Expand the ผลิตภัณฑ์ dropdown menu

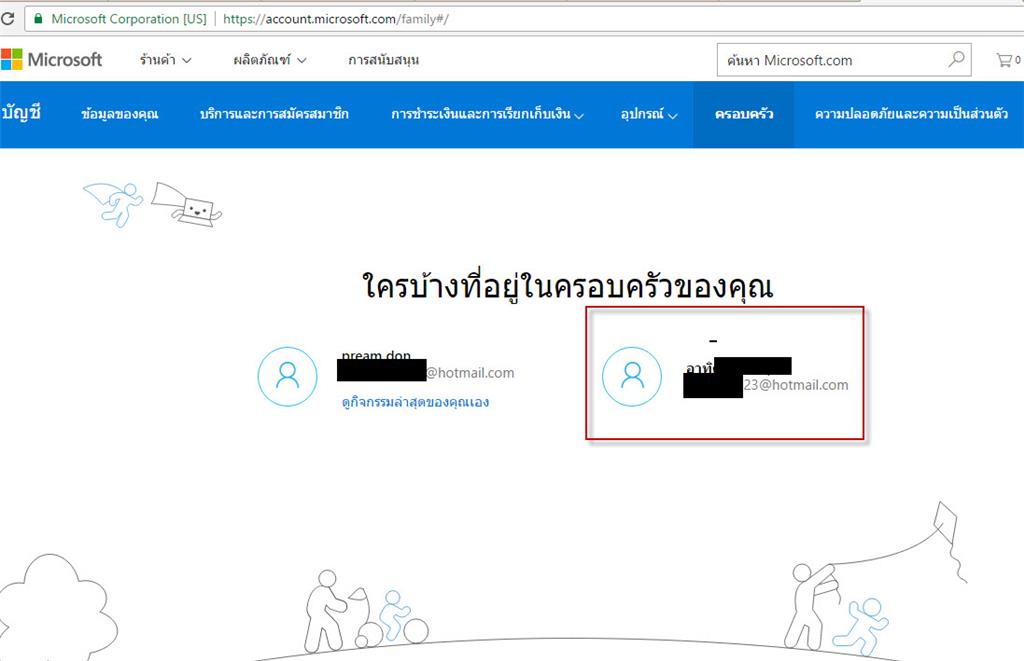[x=270, y=60]
